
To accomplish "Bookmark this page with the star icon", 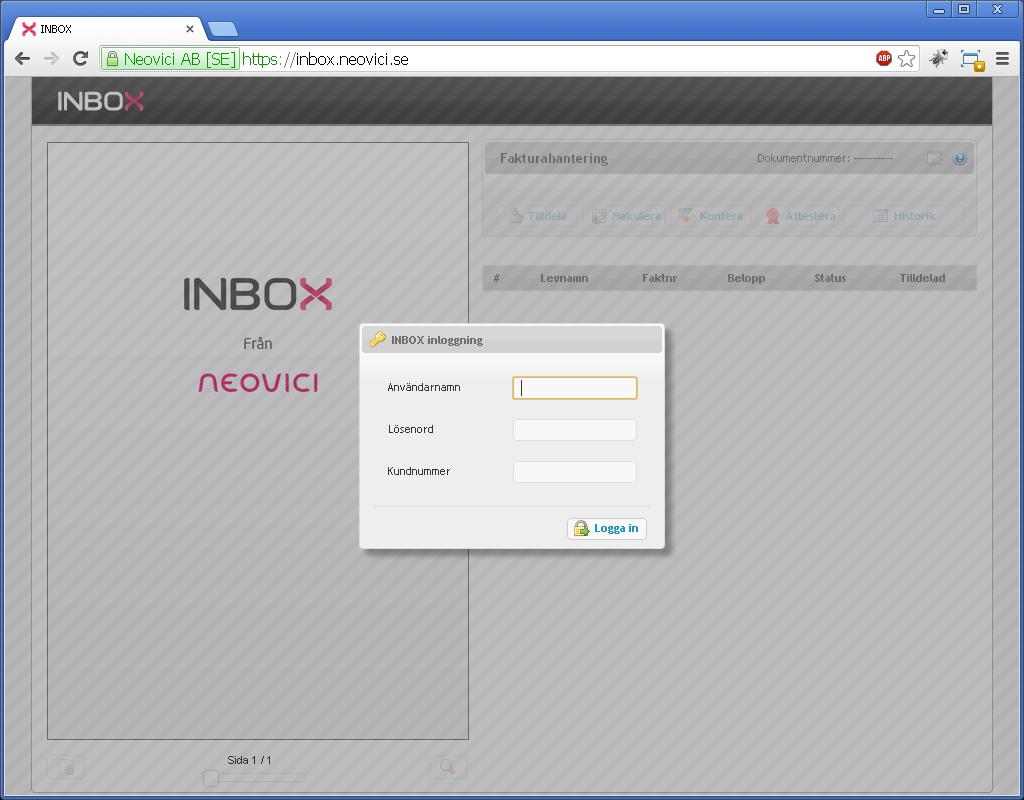I will click(x=907, y=59).
